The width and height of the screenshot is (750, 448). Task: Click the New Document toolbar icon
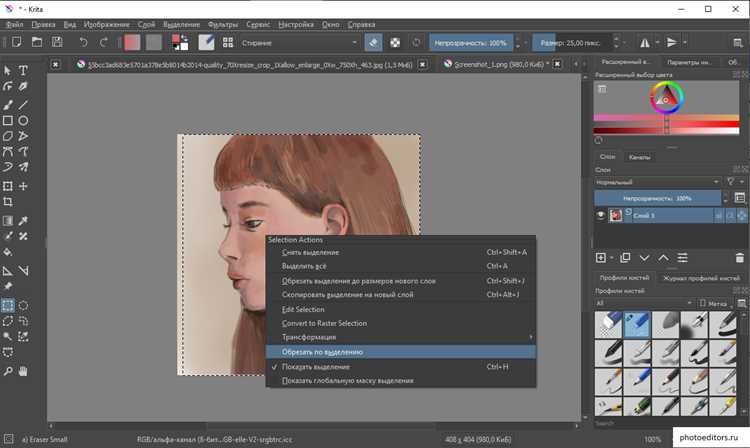tap(16, 43)
